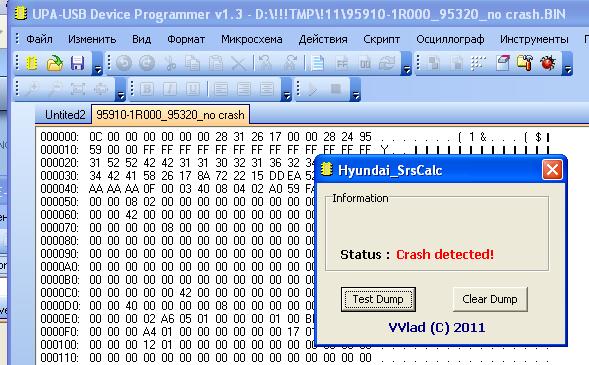
Task: Close the Hyundai_SrsCalc dialog
Action: [552, 170]
